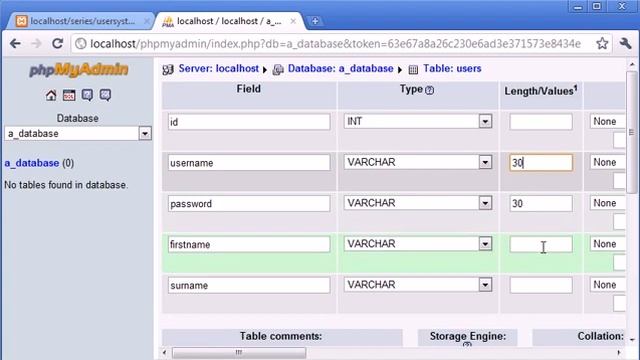Click the scroll-right arrow of horizontal scrollbar
640x360 pixels.
click(x=618, y=352)
